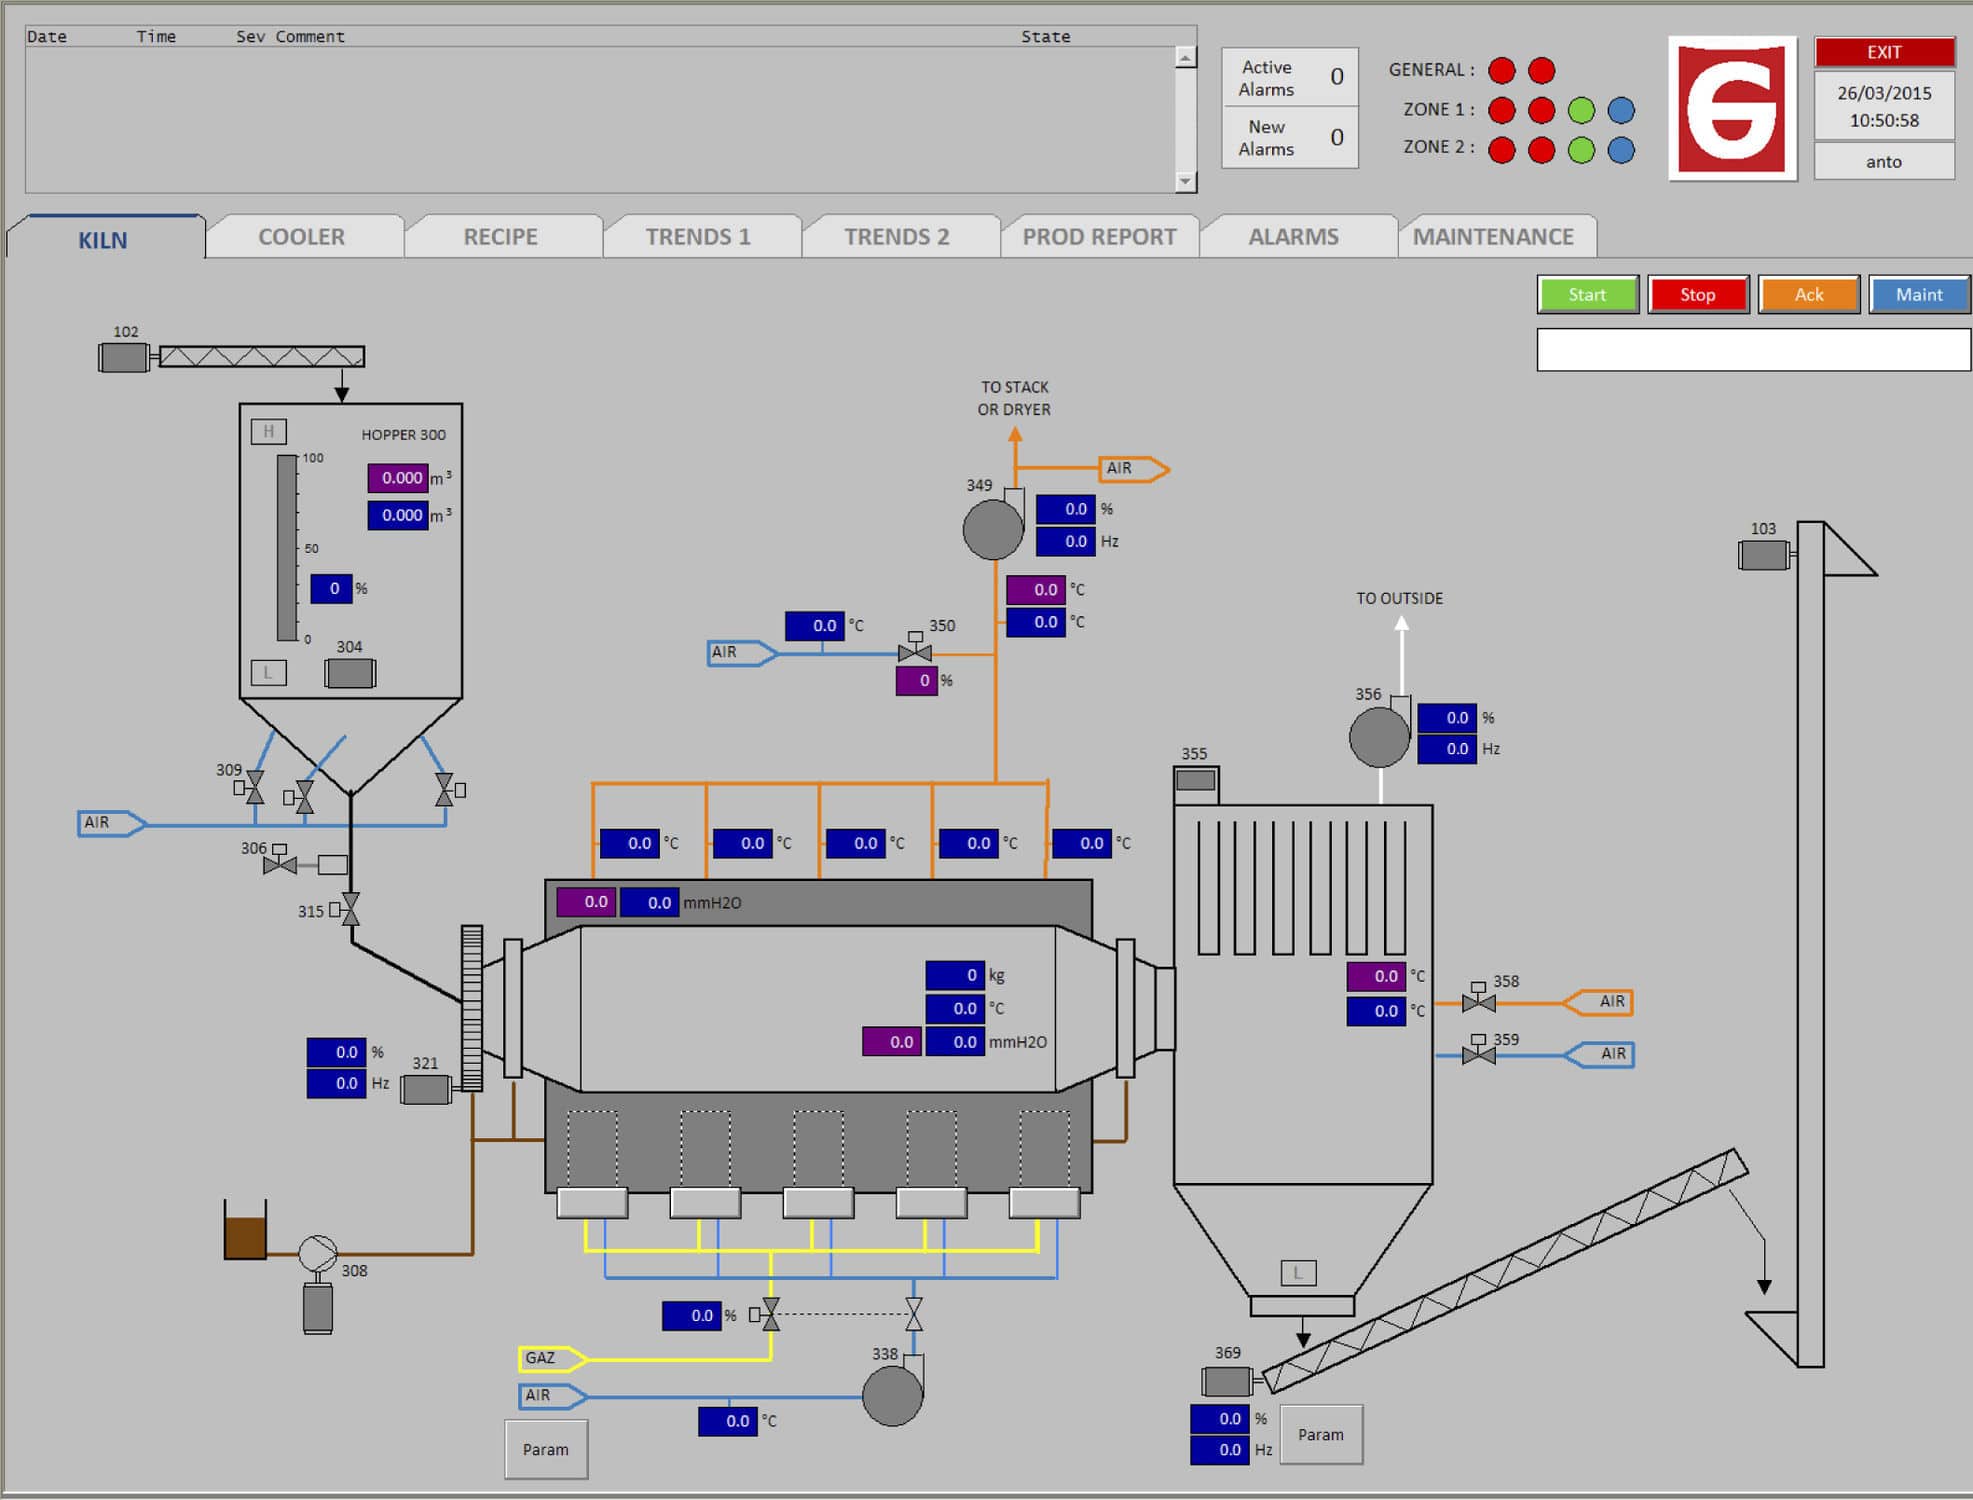Toggle air valve 350
1973x1500 pixels.
916,655
